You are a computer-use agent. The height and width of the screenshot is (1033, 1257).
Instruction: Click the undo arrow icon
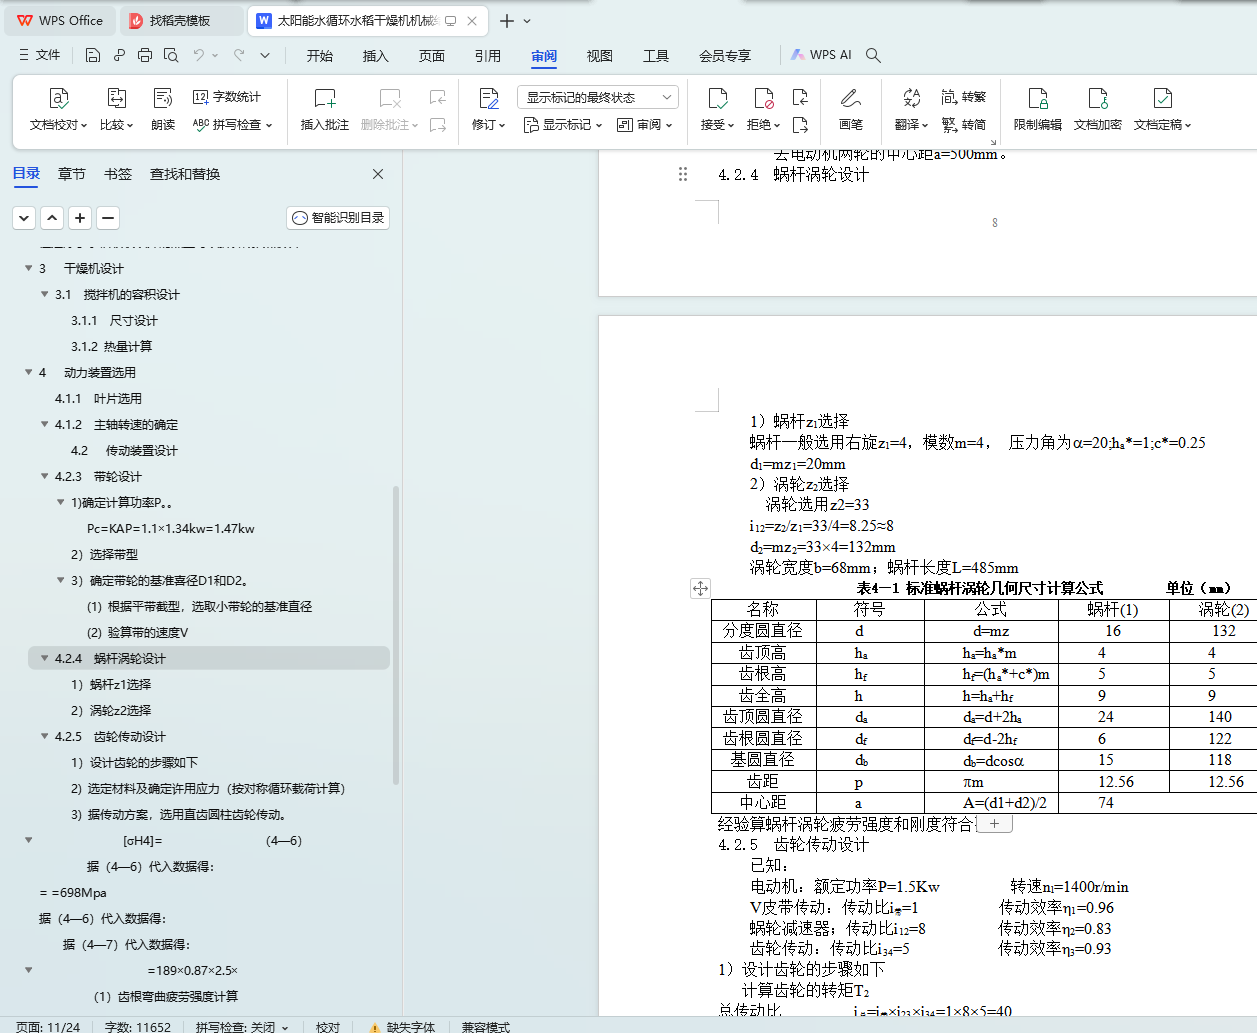click(199, 55)
